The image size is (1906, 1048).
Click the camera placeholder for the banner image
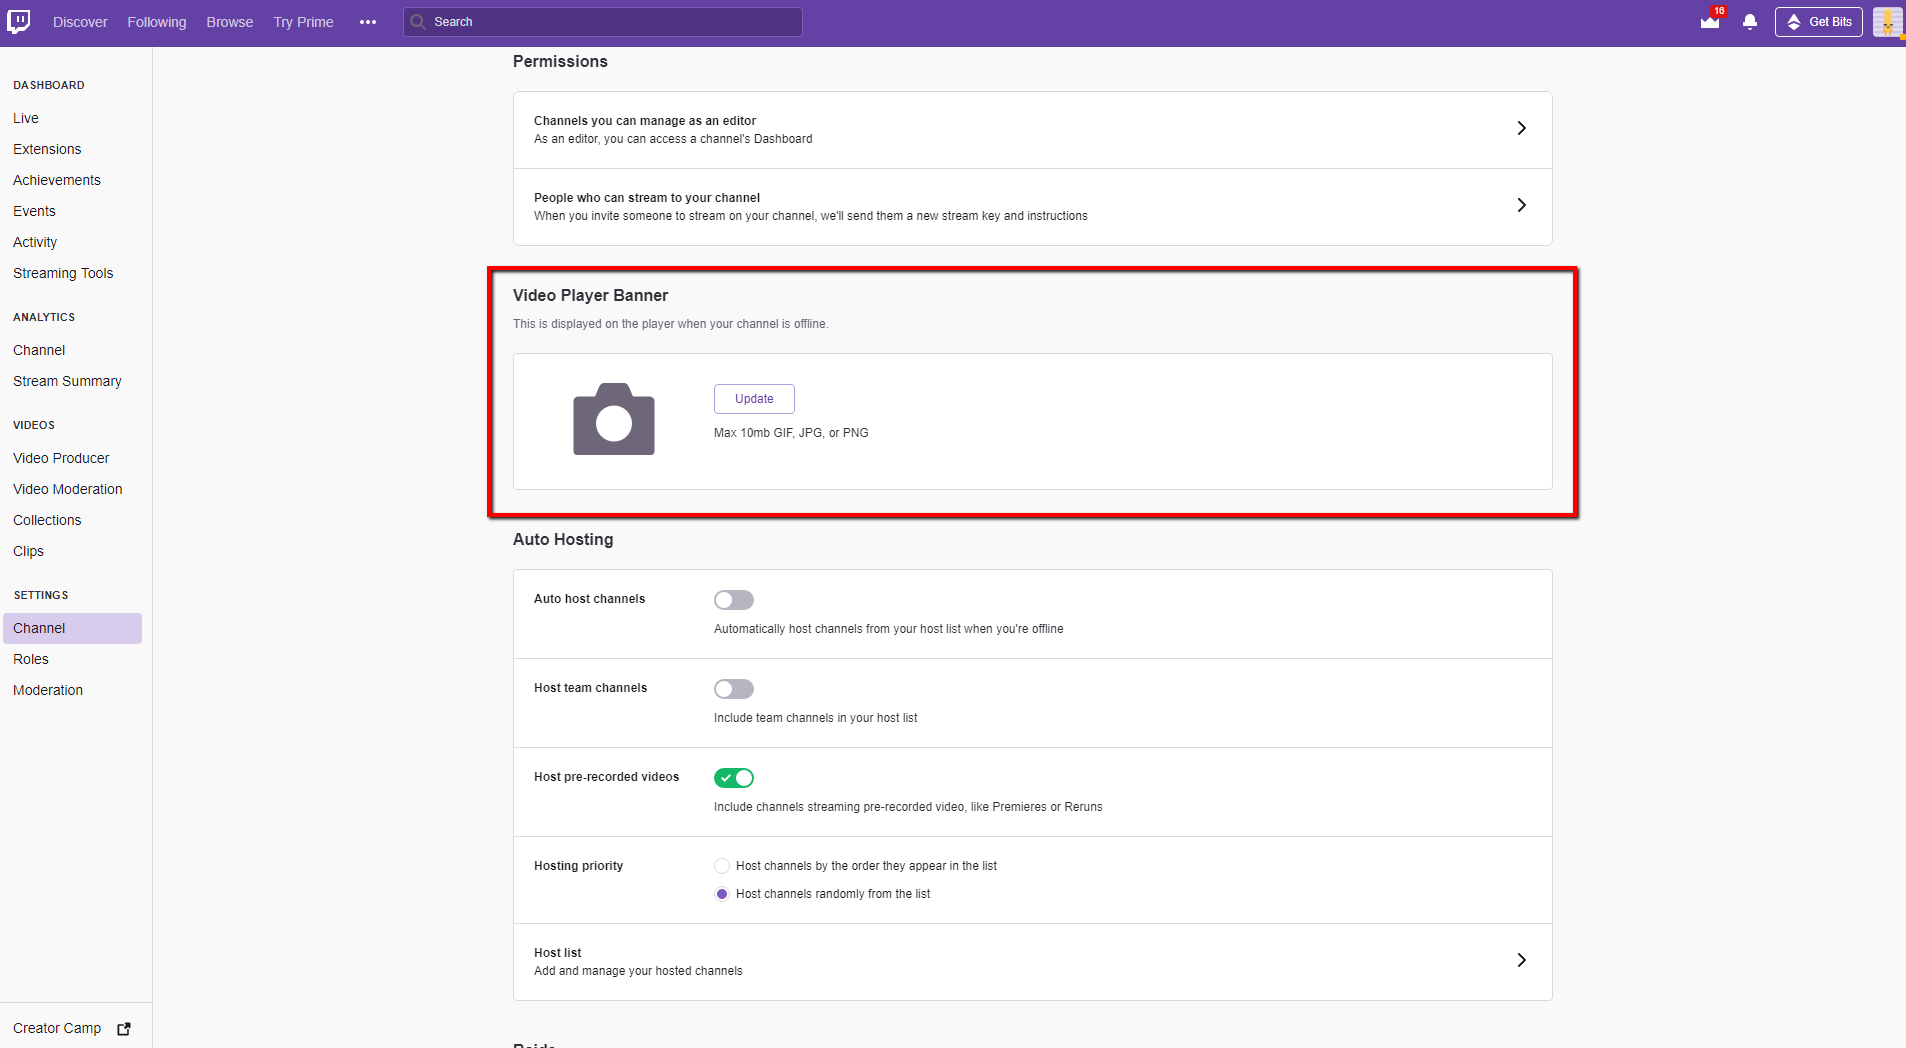pos(613,419)
